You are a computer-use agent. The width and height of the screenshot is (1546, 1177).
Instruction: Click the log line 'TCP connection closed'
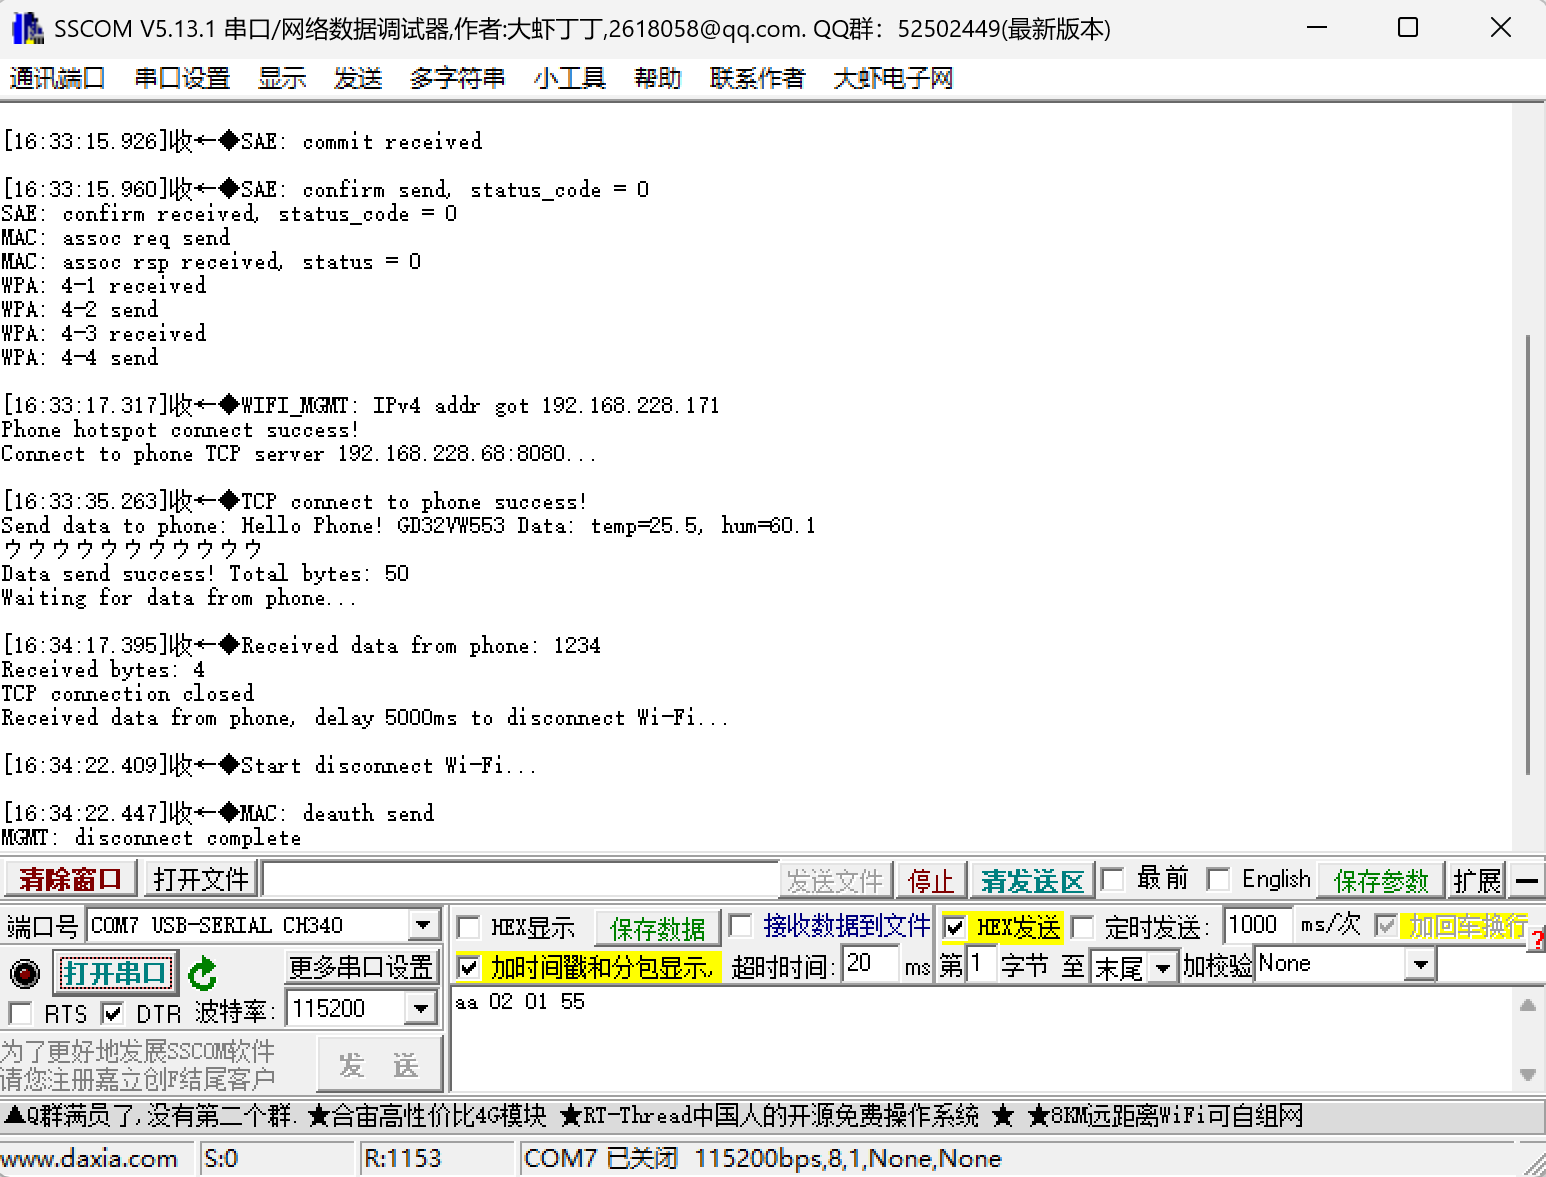tap(128, 693)
